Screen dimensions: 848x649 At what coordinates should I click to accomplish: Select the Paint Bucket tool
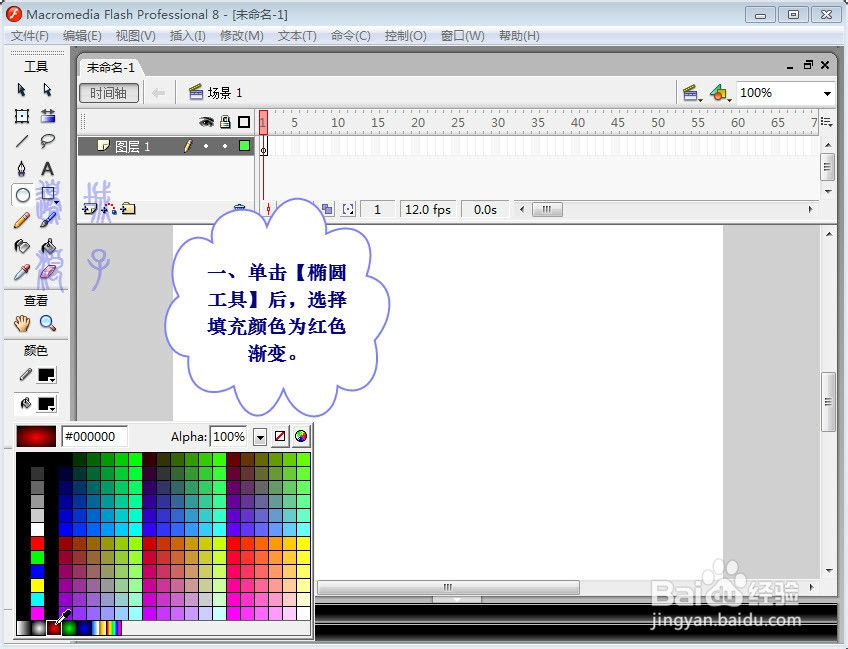pos(48,247)
